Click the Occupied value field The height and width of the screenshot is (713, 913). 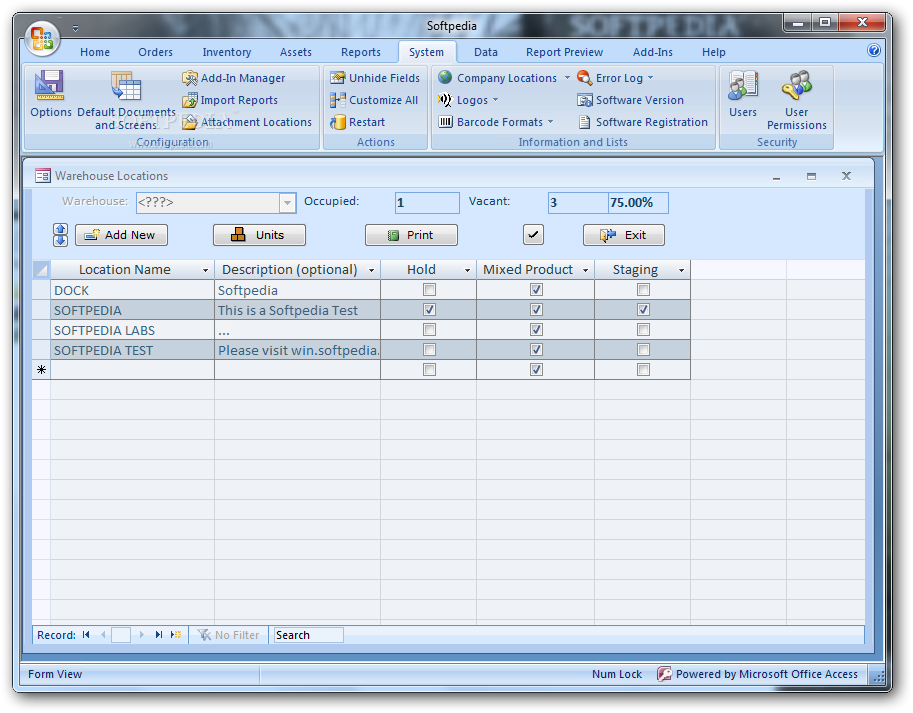(427, 203)
